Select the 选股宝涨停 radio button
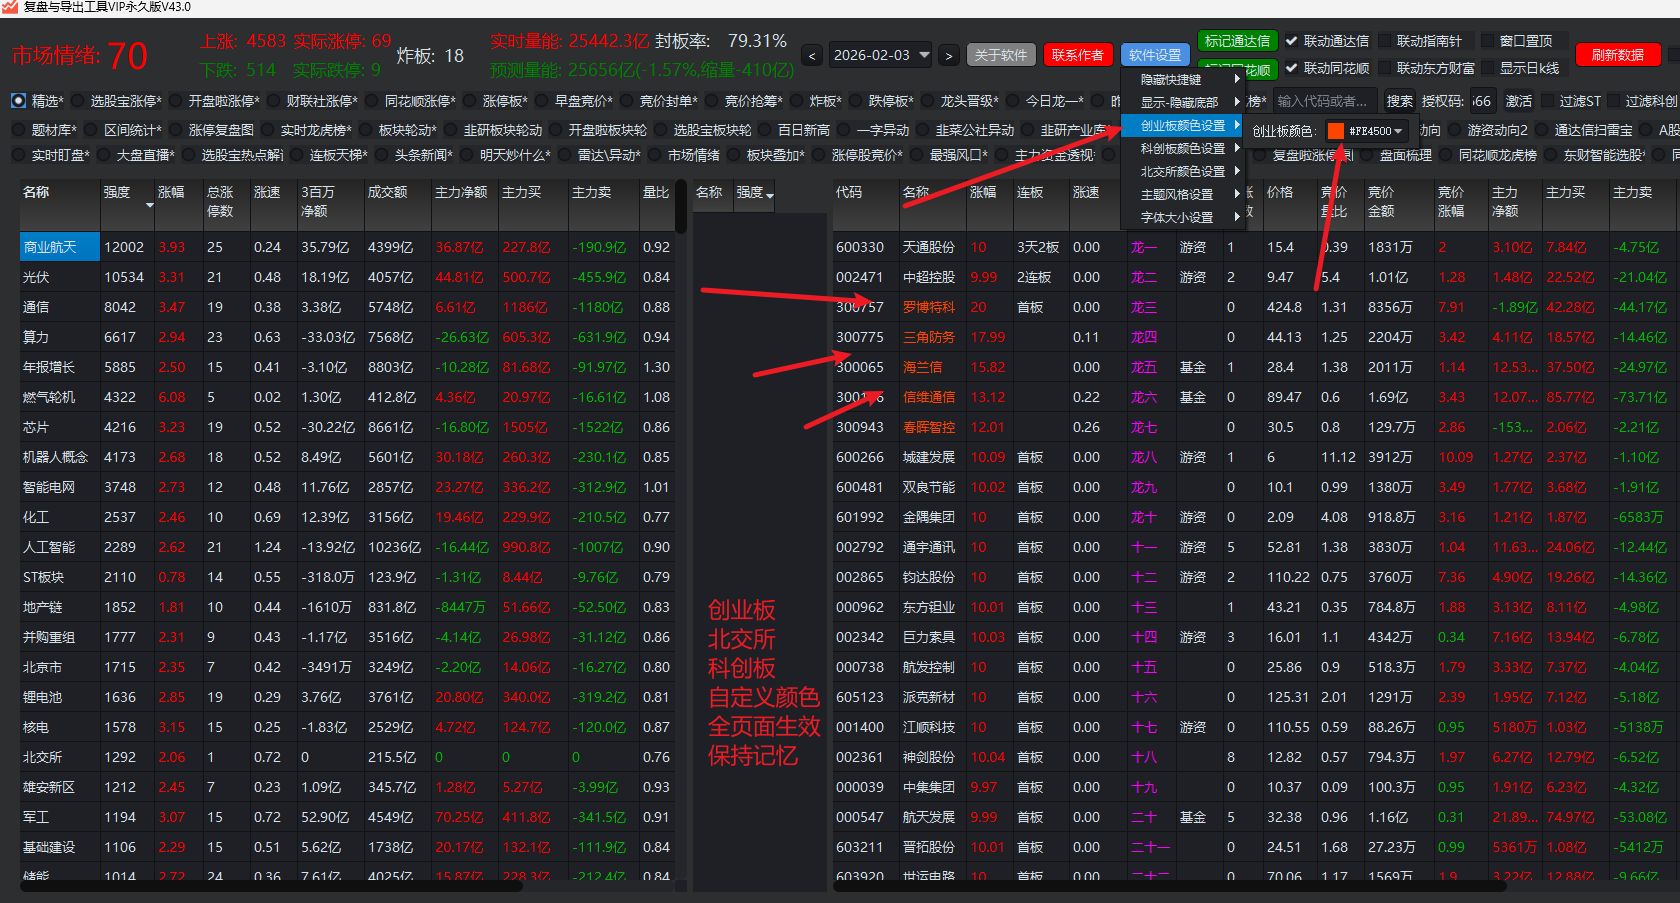1680x903 pixels. pyautogui.click(x=77, y=101)
